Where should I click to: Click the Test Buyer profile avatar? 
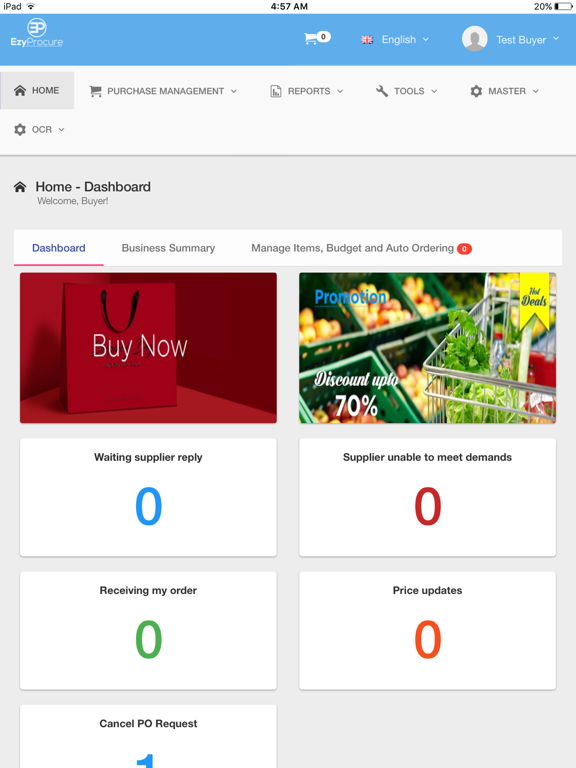click(x=474, y=39)
